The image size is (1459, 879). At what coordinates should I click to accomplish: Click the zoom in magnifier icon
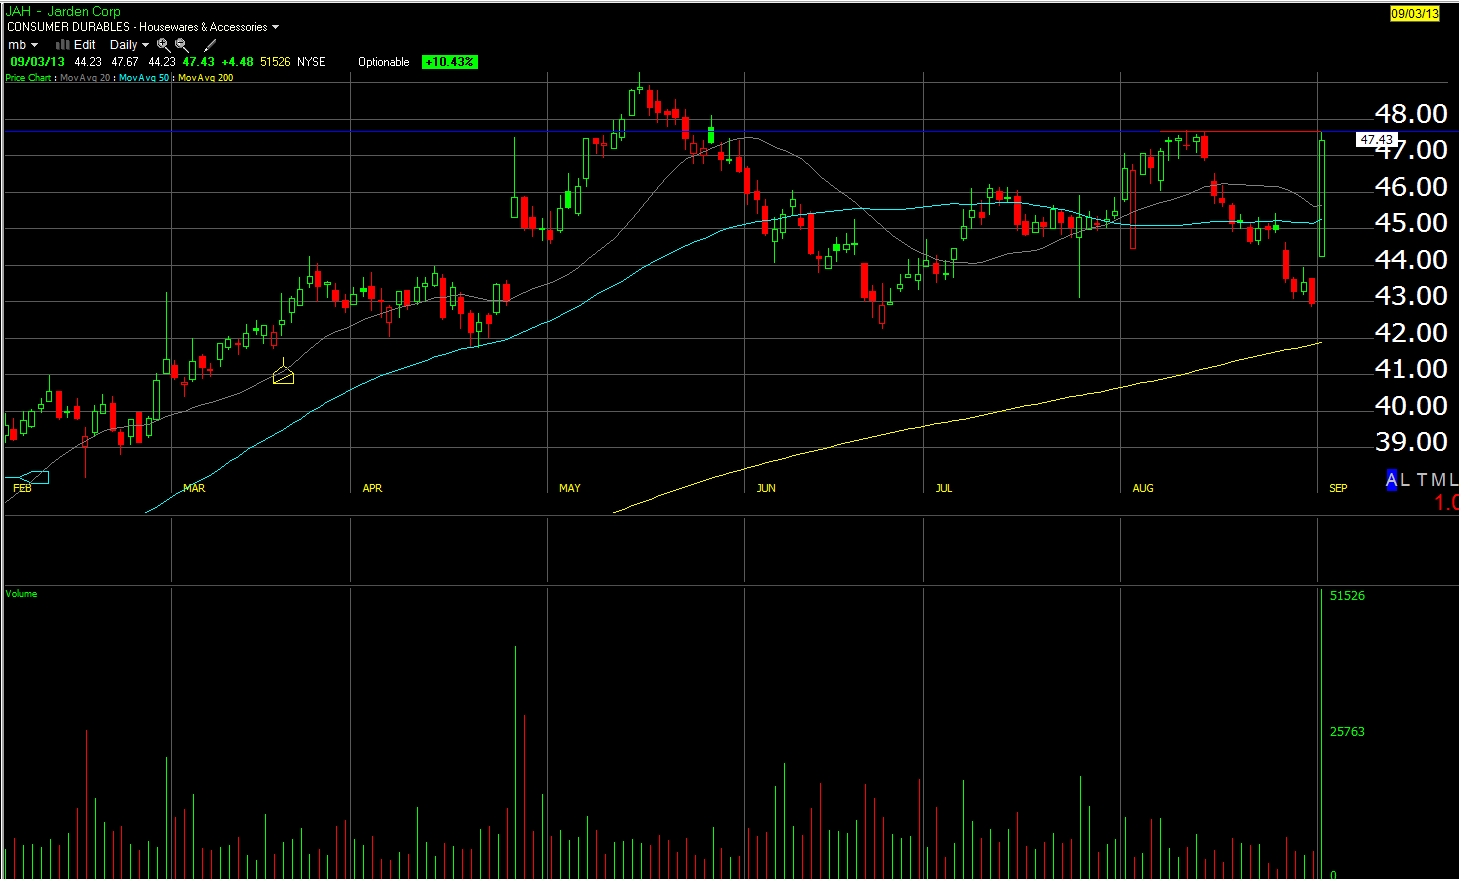[163, 45]
